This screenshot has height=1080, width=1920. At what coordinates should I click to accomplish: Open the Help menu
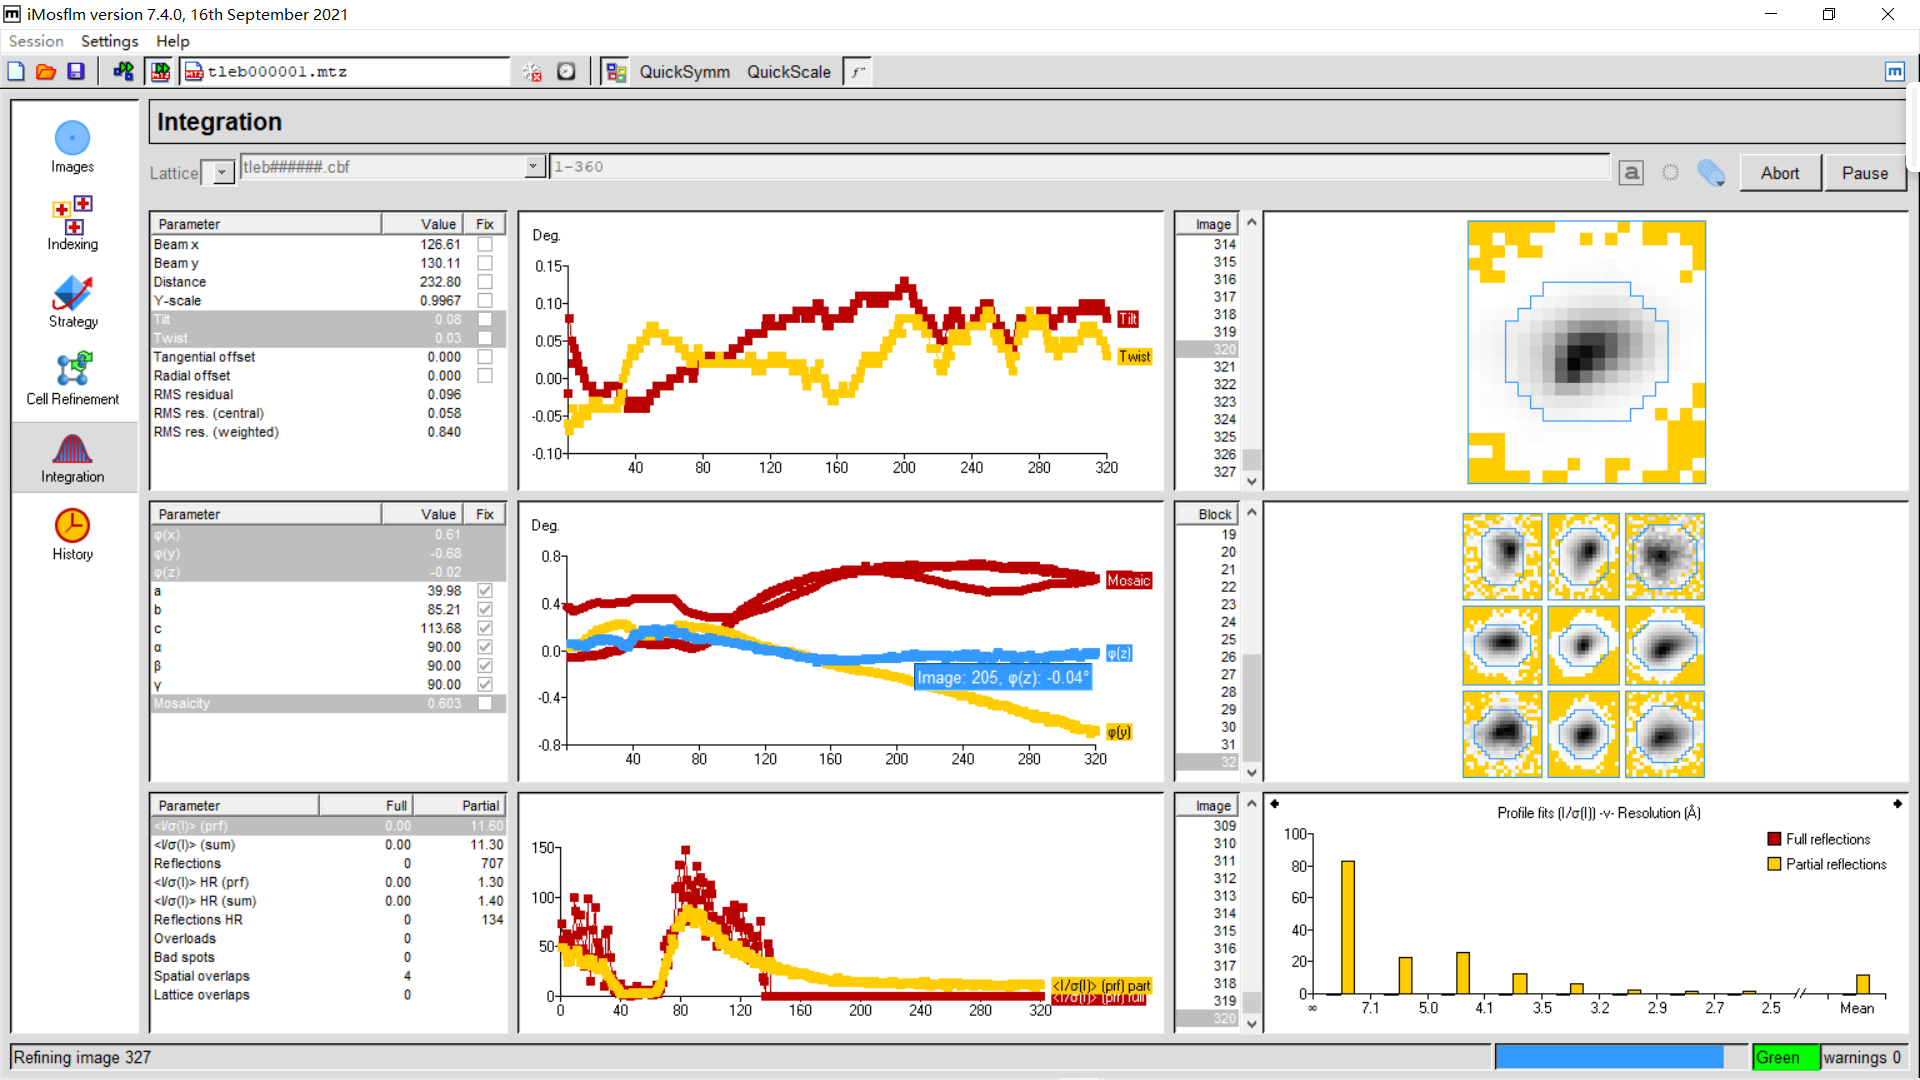pos(172,41)
